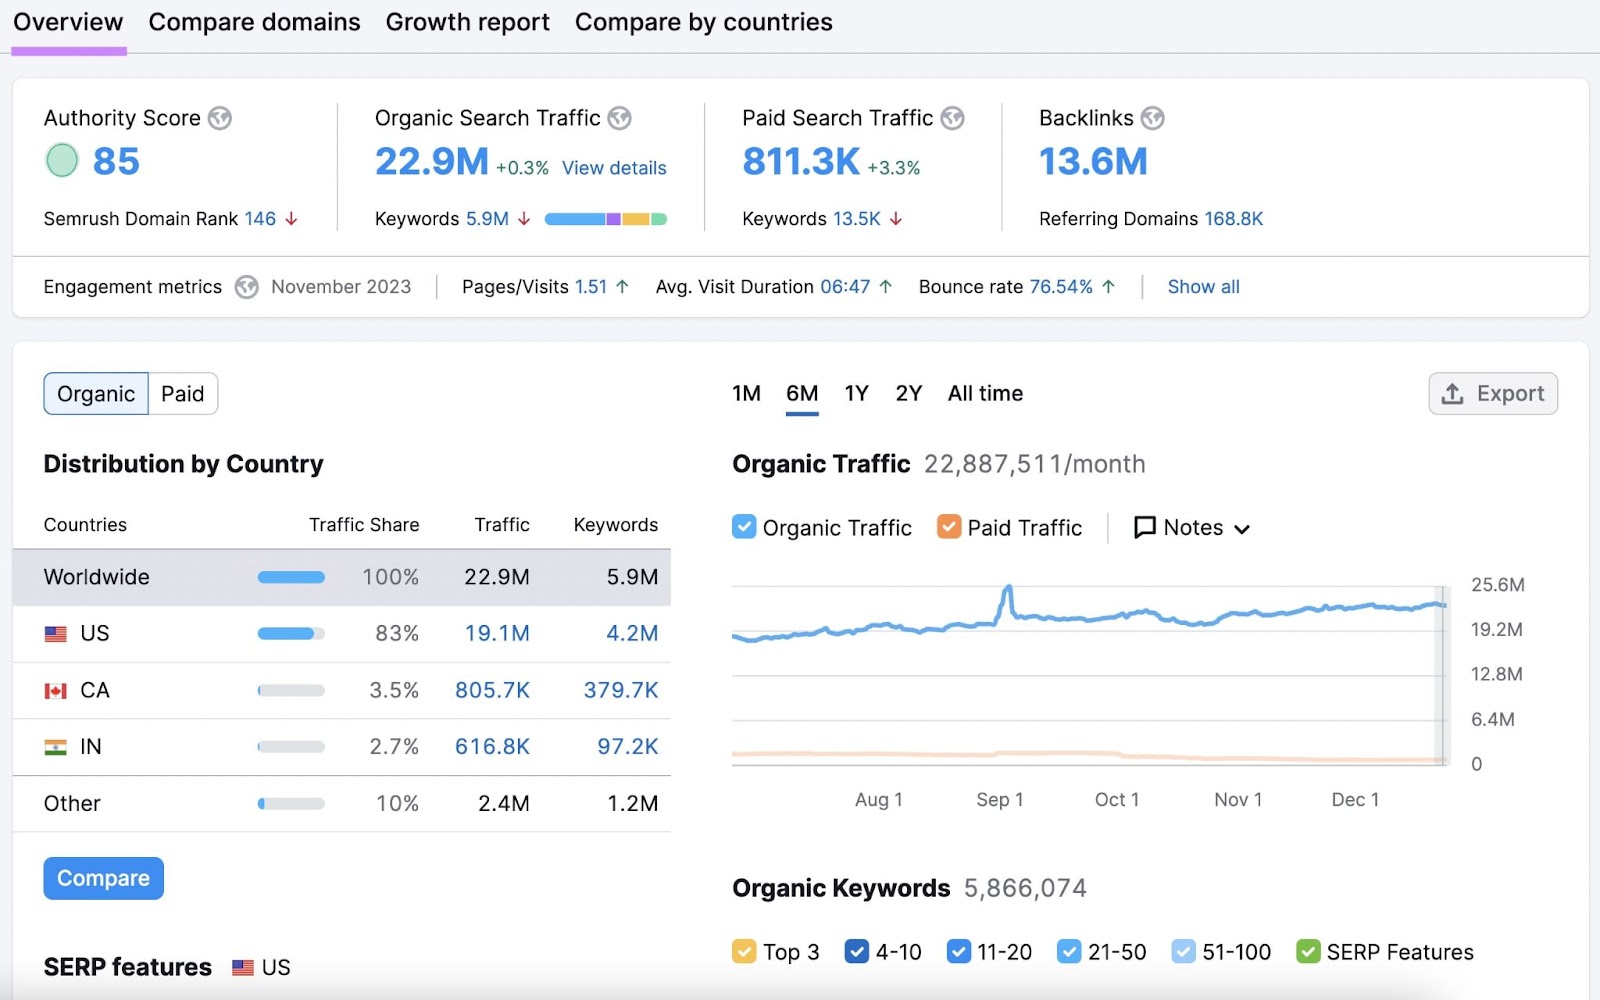Switch to the Growth report tab
This screenshot has width=1600, height=1000.
467,21
